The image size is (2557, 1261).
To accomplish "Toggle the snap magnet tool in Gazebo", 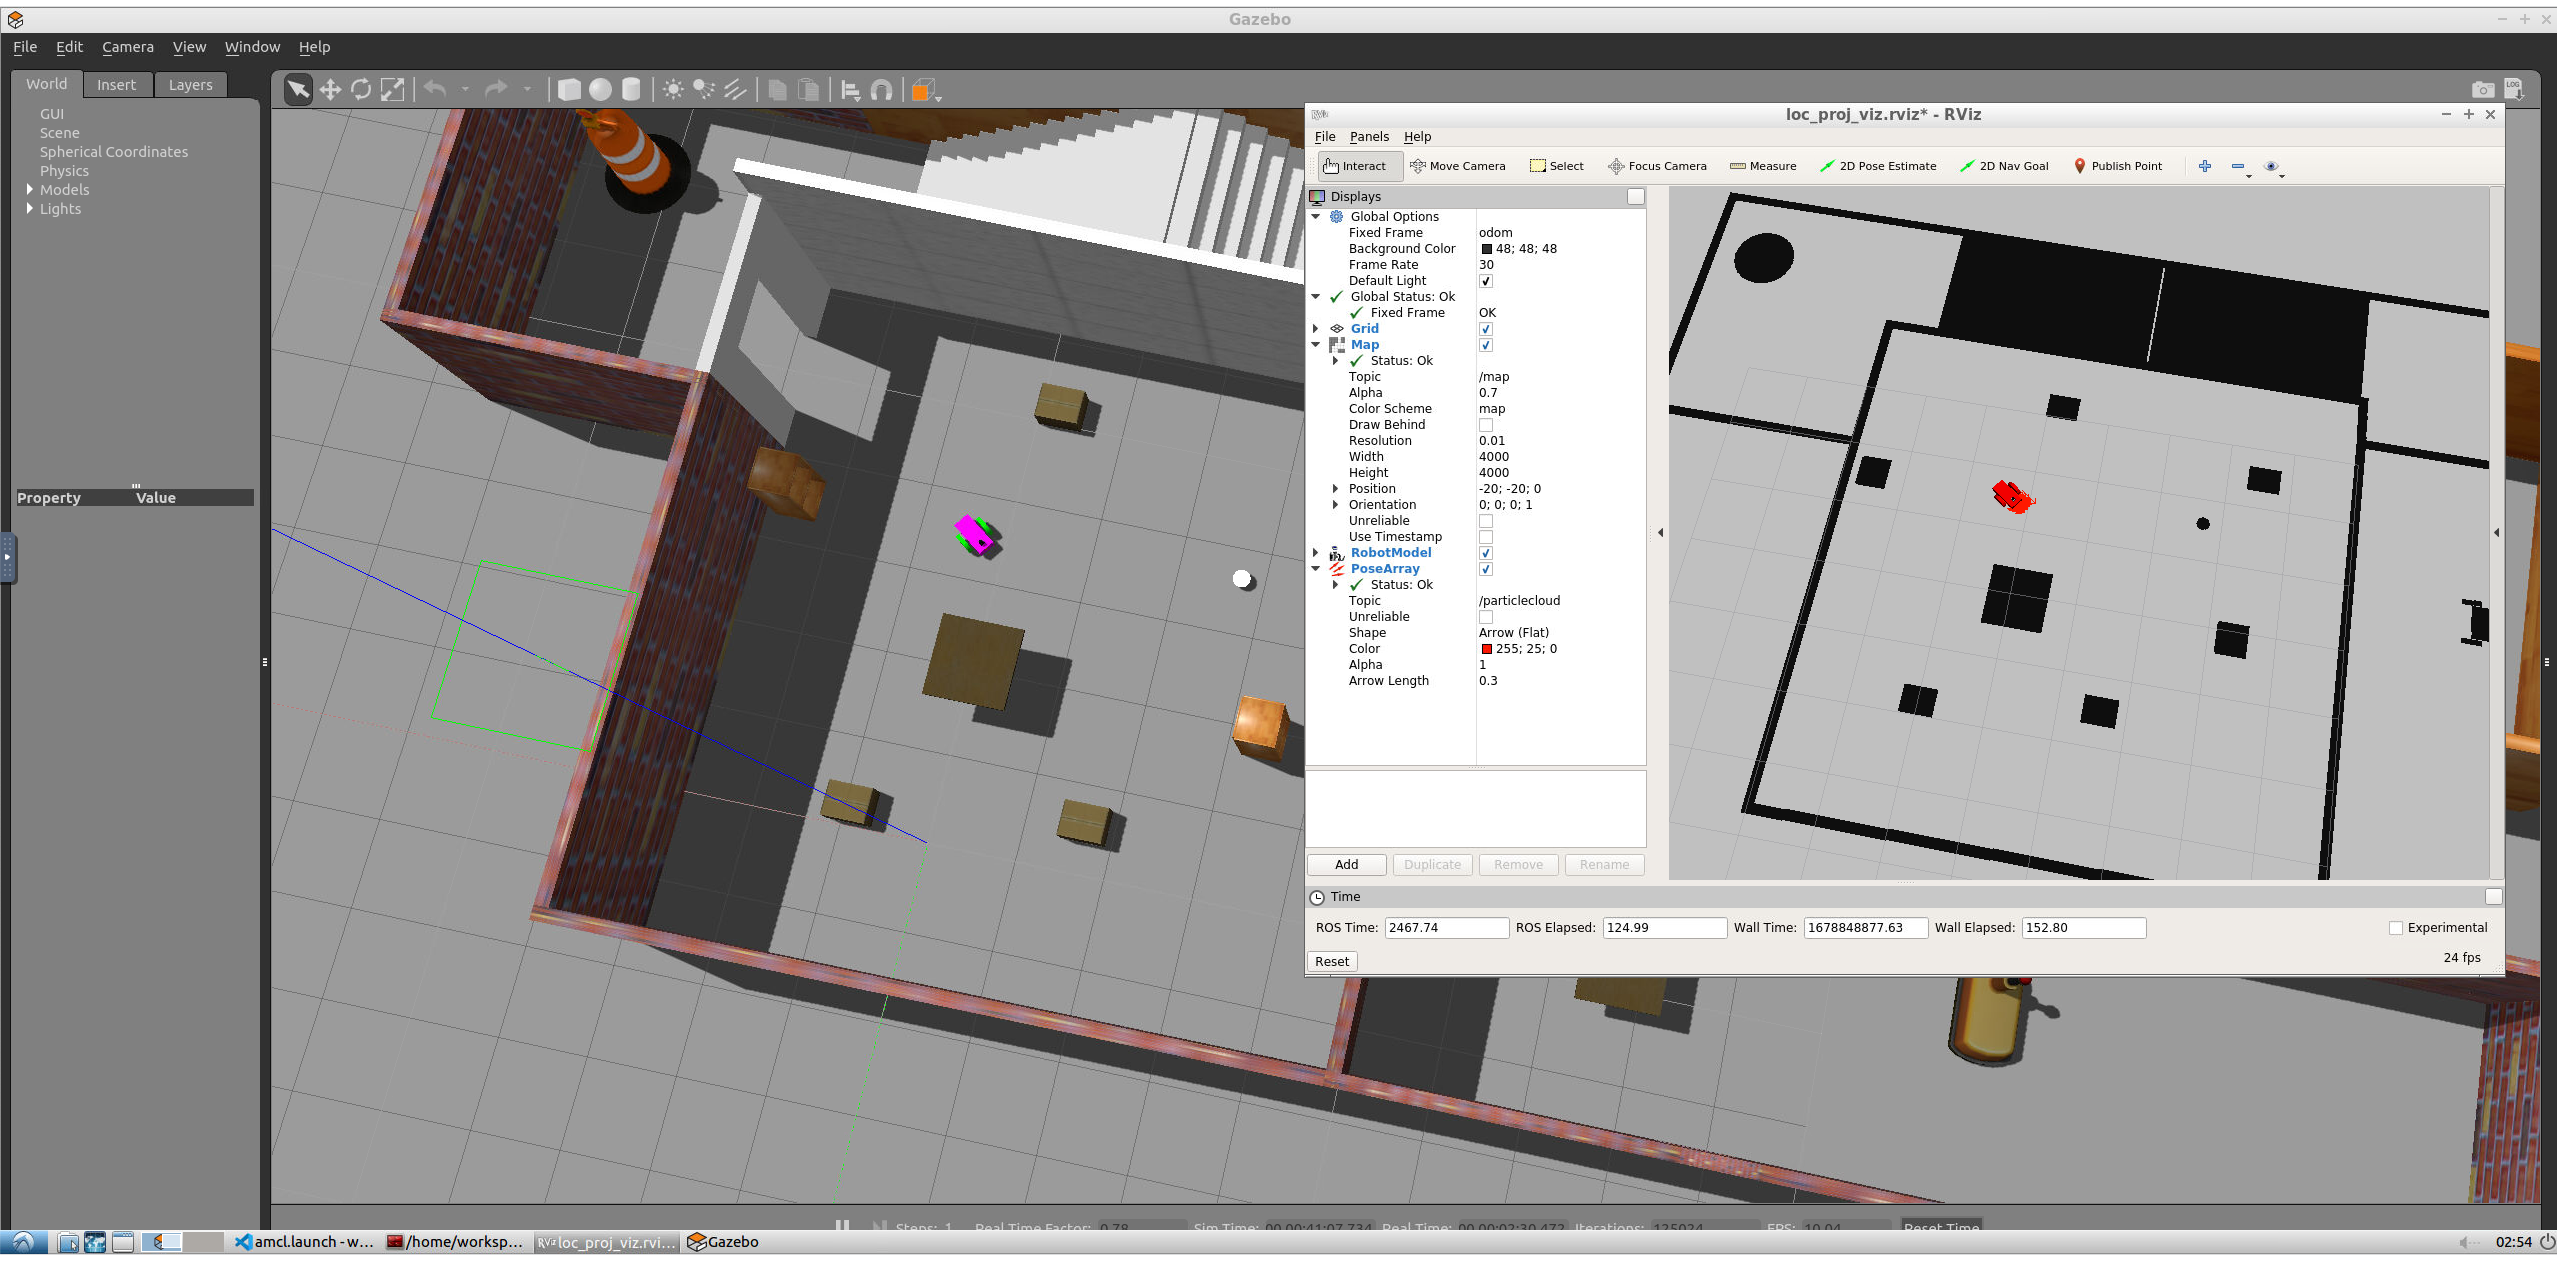I will [882, 90].
